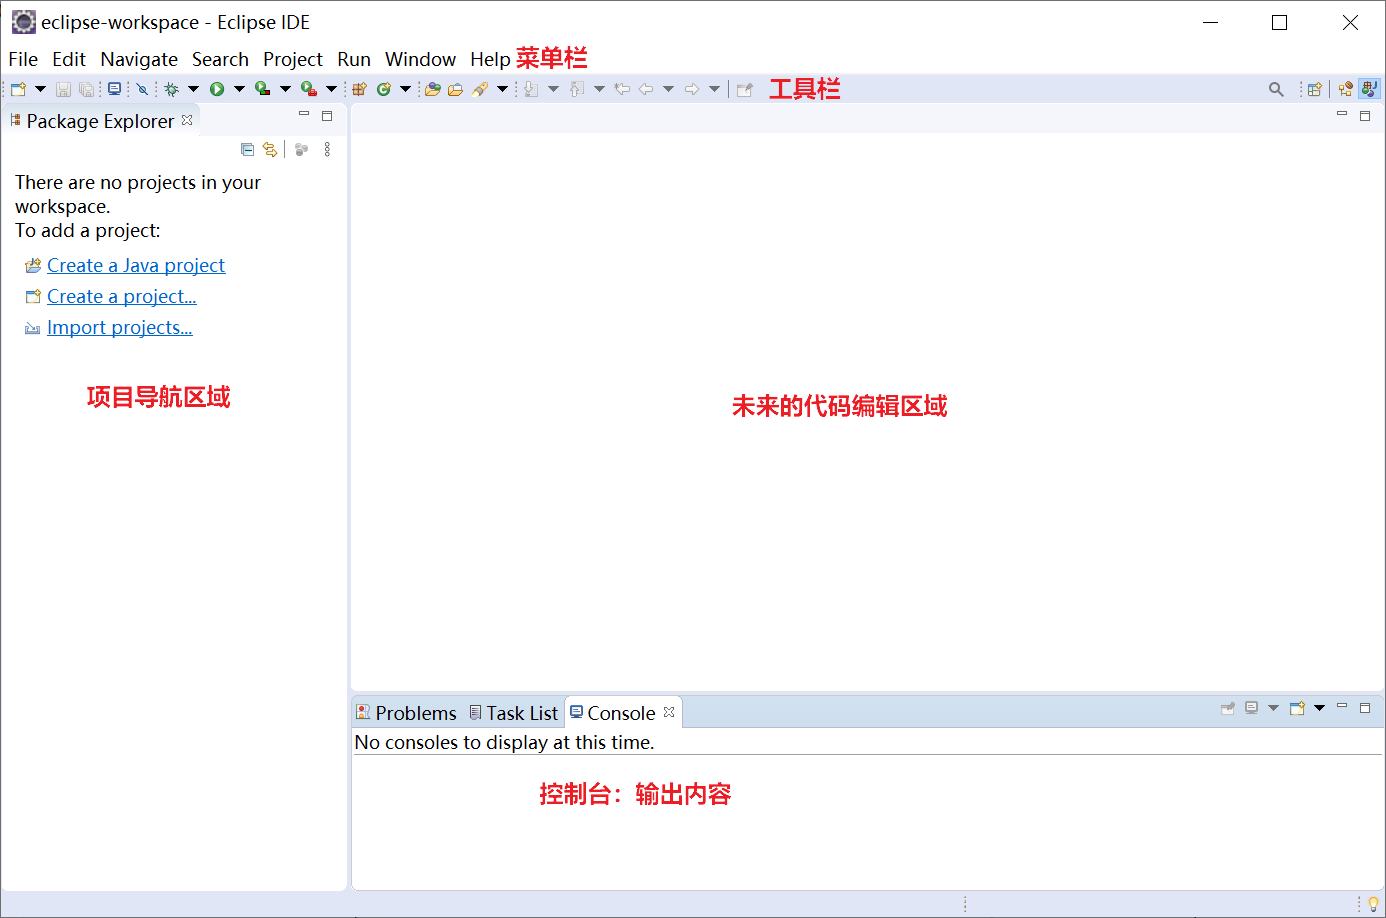Click the Tip of the Day lightbulb
This screenshot has width=1386, height=918.
tap(1373, 904)
